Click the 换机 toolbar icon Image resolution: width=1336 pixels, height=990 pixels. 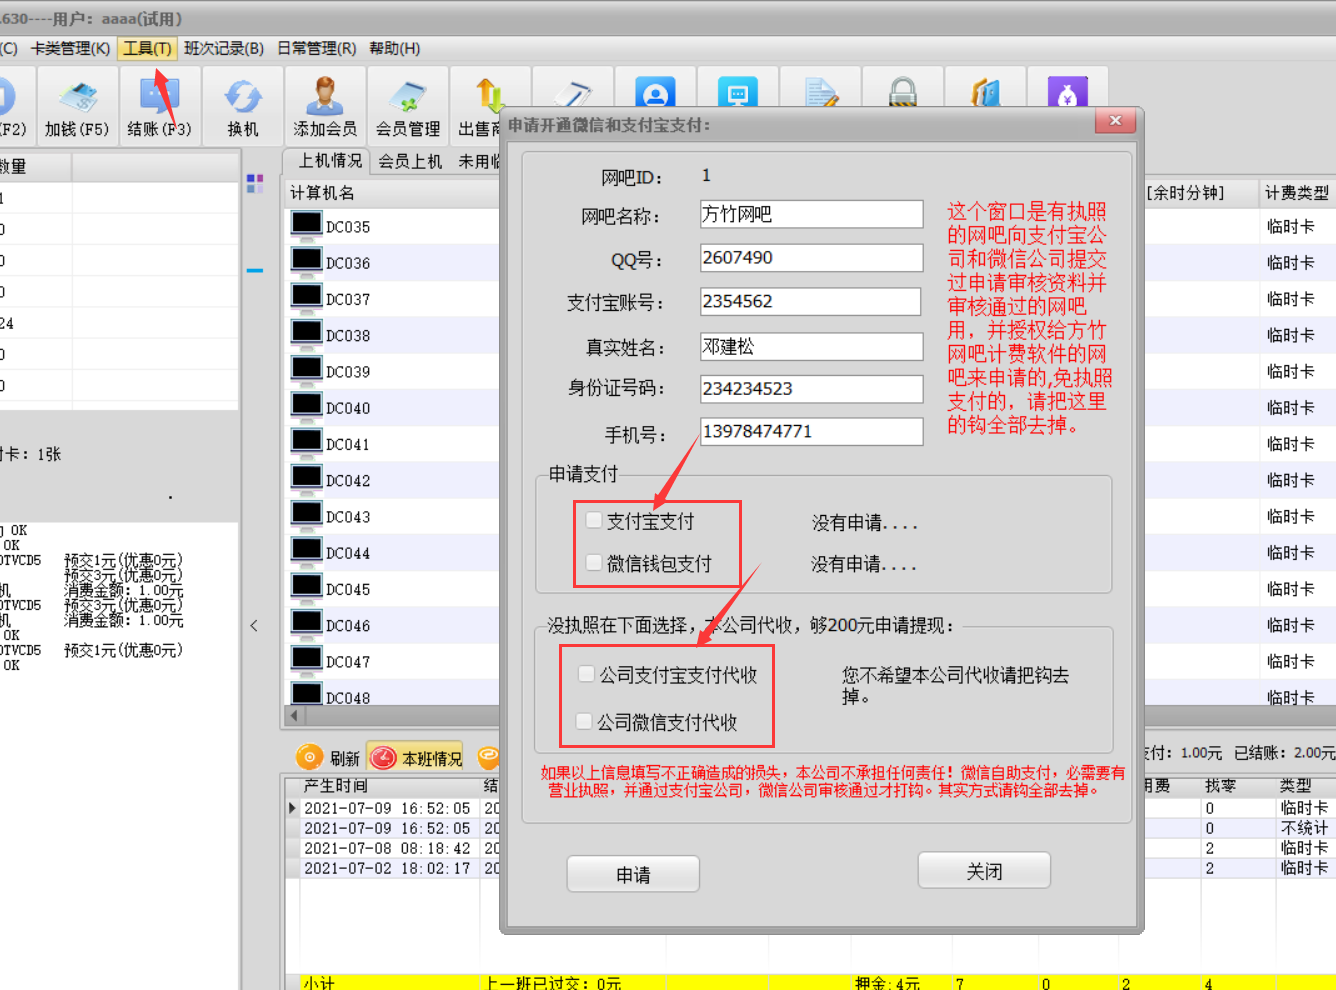coord(242,99)
